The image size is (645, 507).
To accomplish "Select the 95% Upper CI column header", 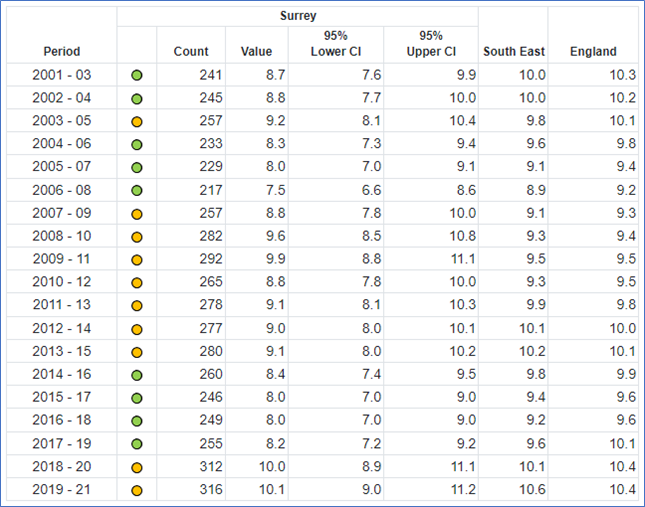I will (x=431, y=44).
